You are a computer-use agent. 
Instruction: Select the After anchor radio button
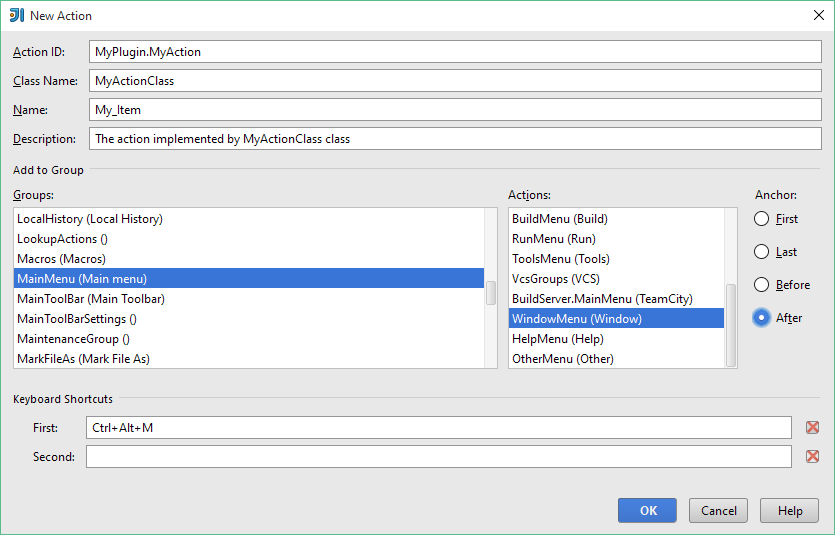[x=762, y=318]
